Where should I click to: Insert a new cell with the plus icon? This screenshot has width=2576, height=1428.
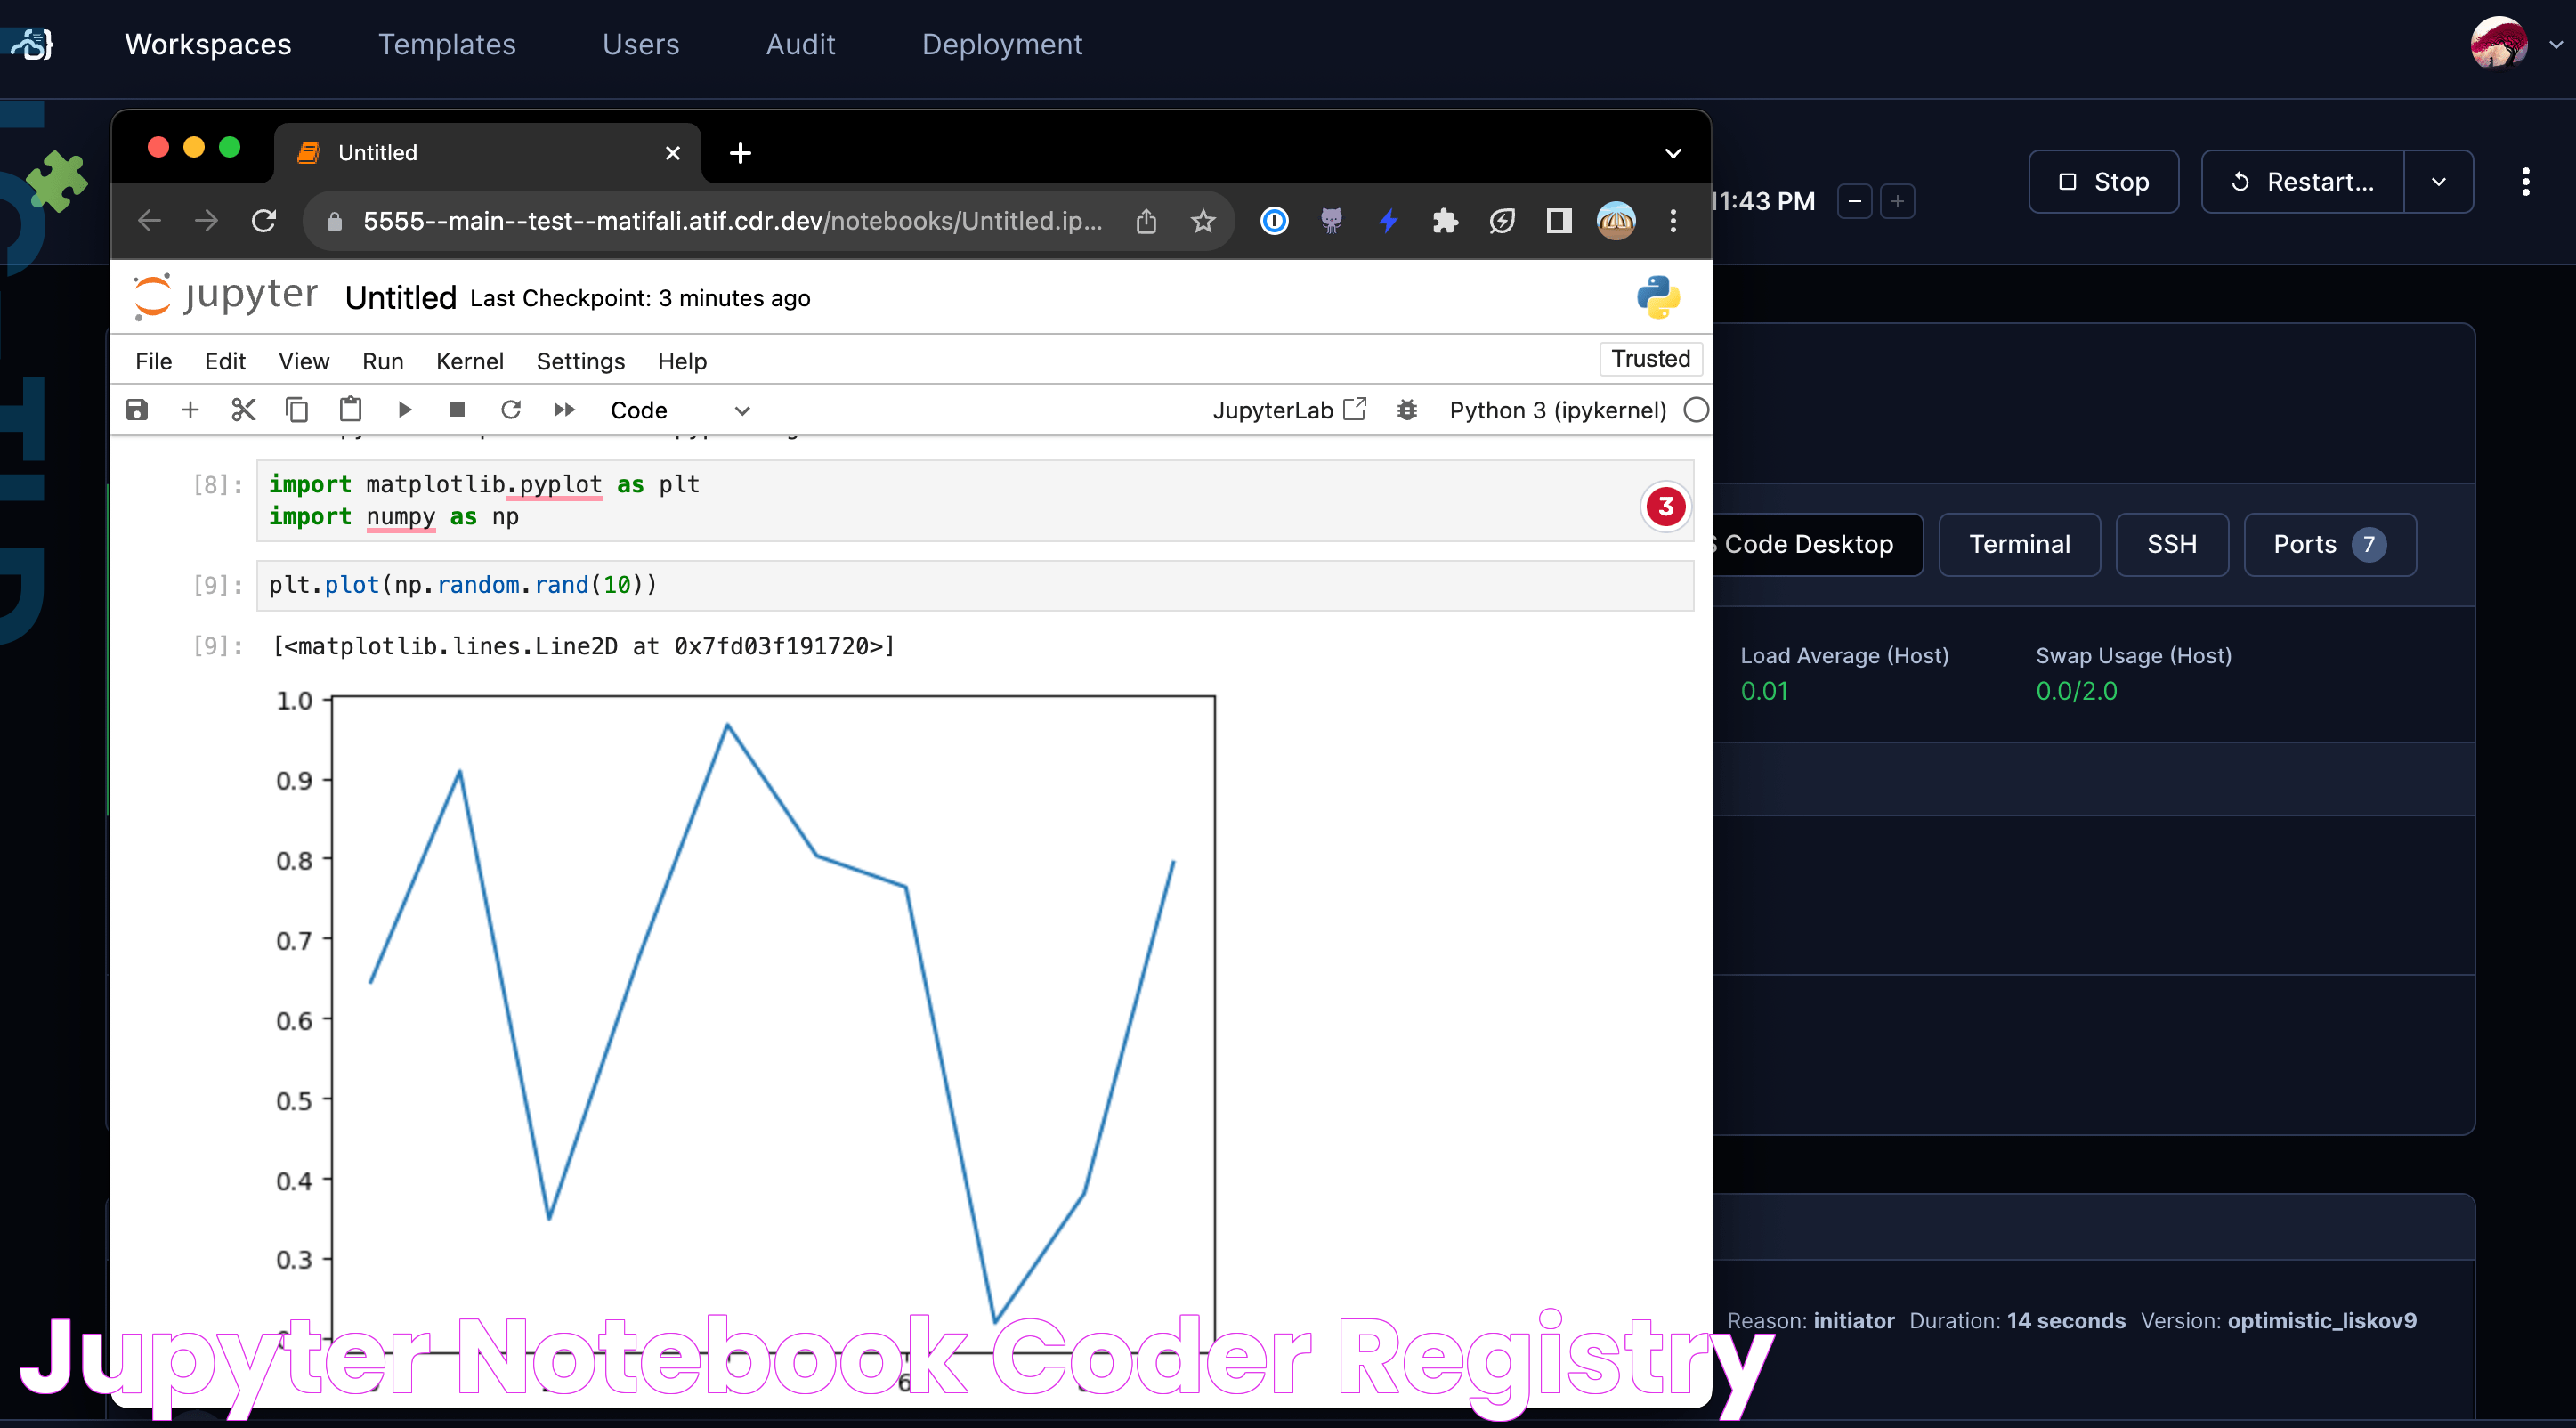pos(190,410)
